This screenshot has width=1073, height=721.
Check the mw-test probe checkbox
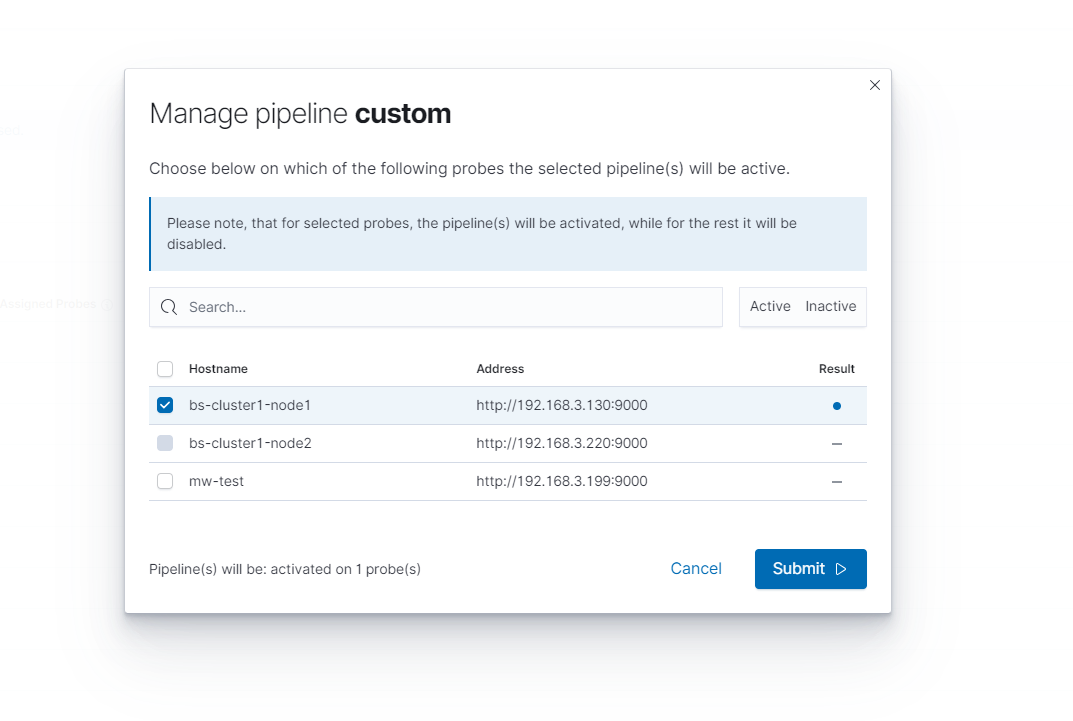(x=165, y=481)
